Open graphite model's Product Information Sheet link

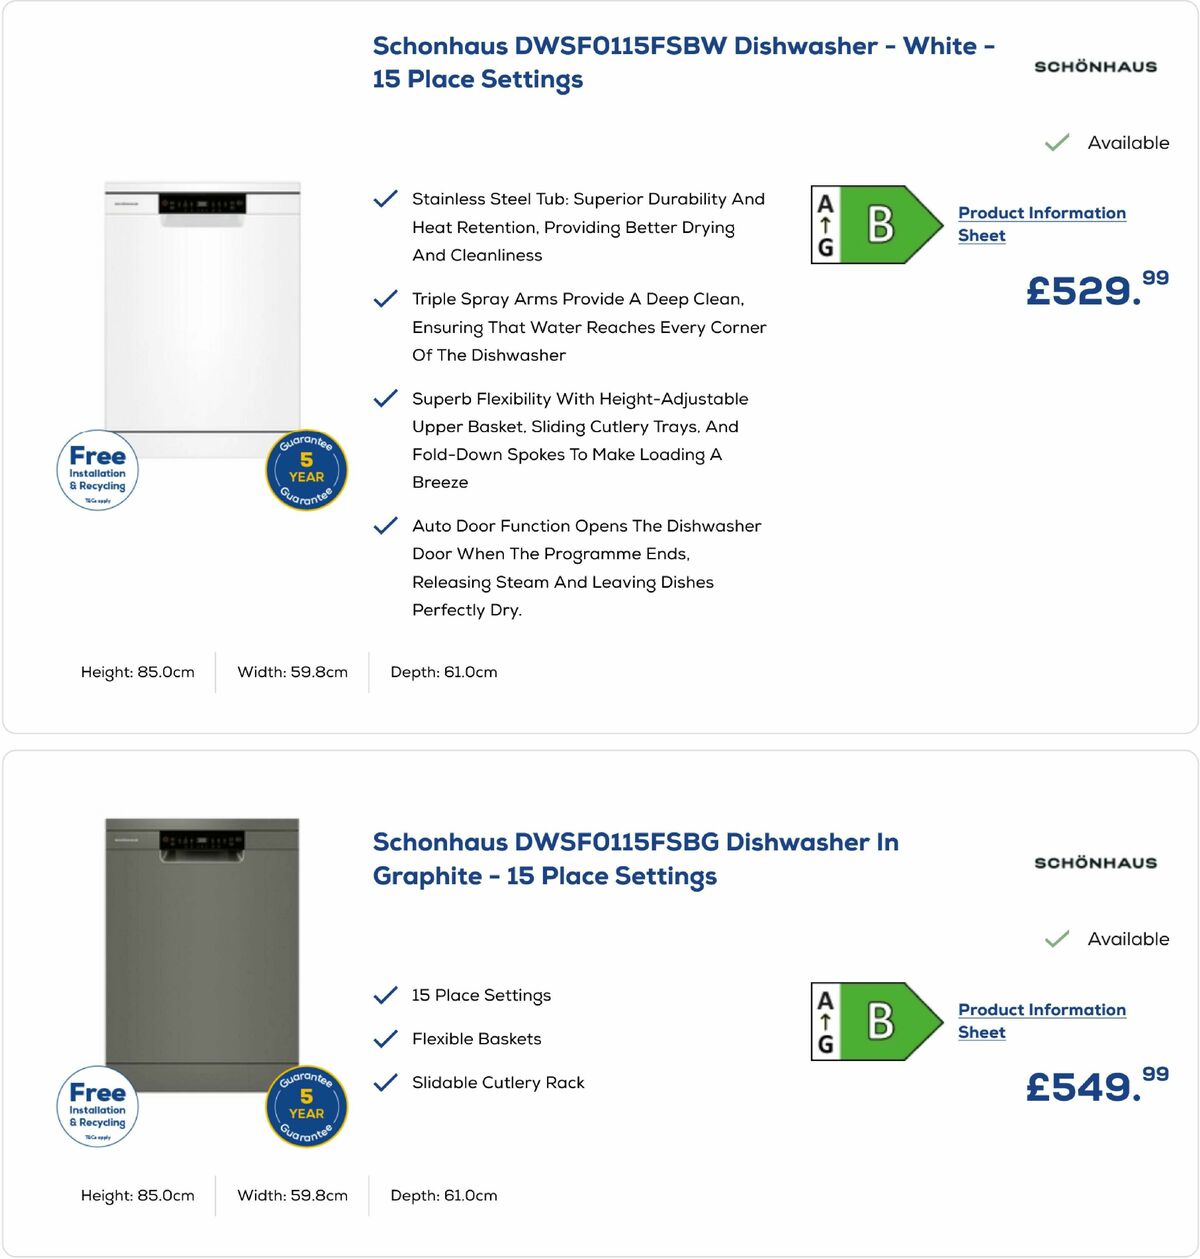coord(1041,1020)
